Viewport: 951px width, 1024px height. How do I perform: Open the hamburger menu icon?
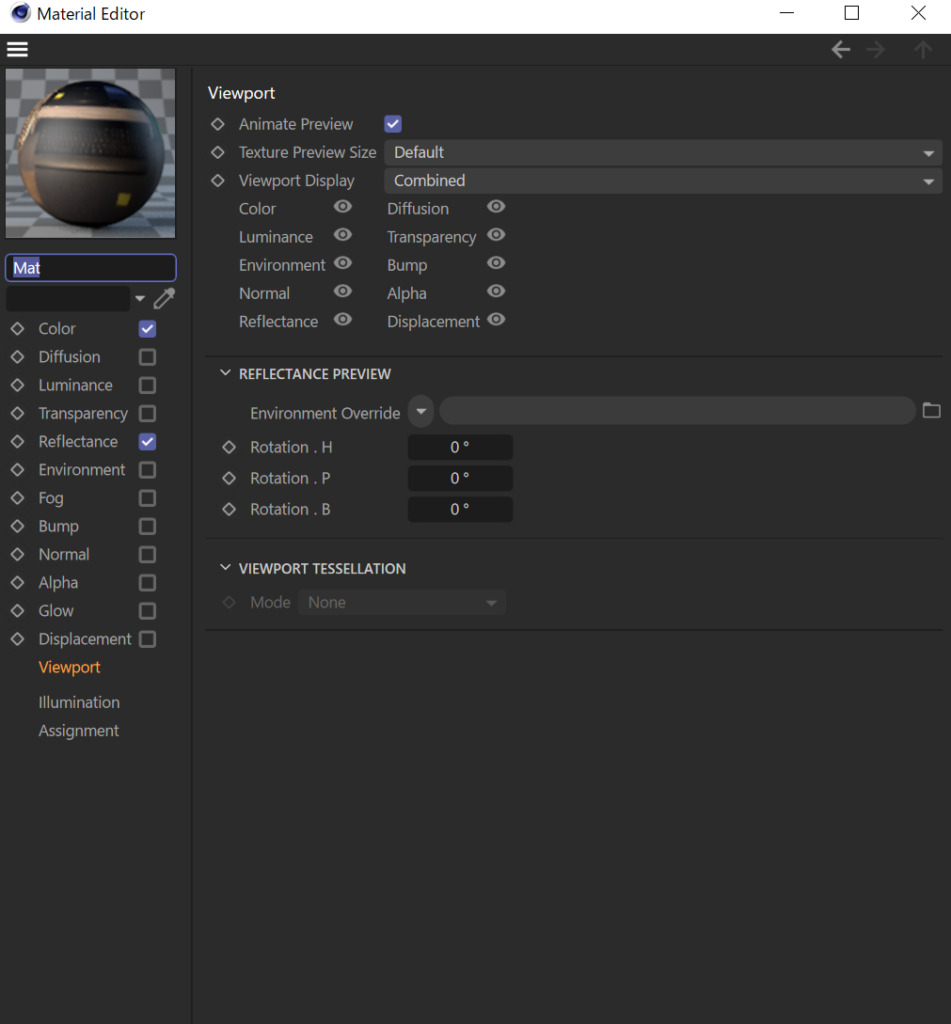click(17, 50)
